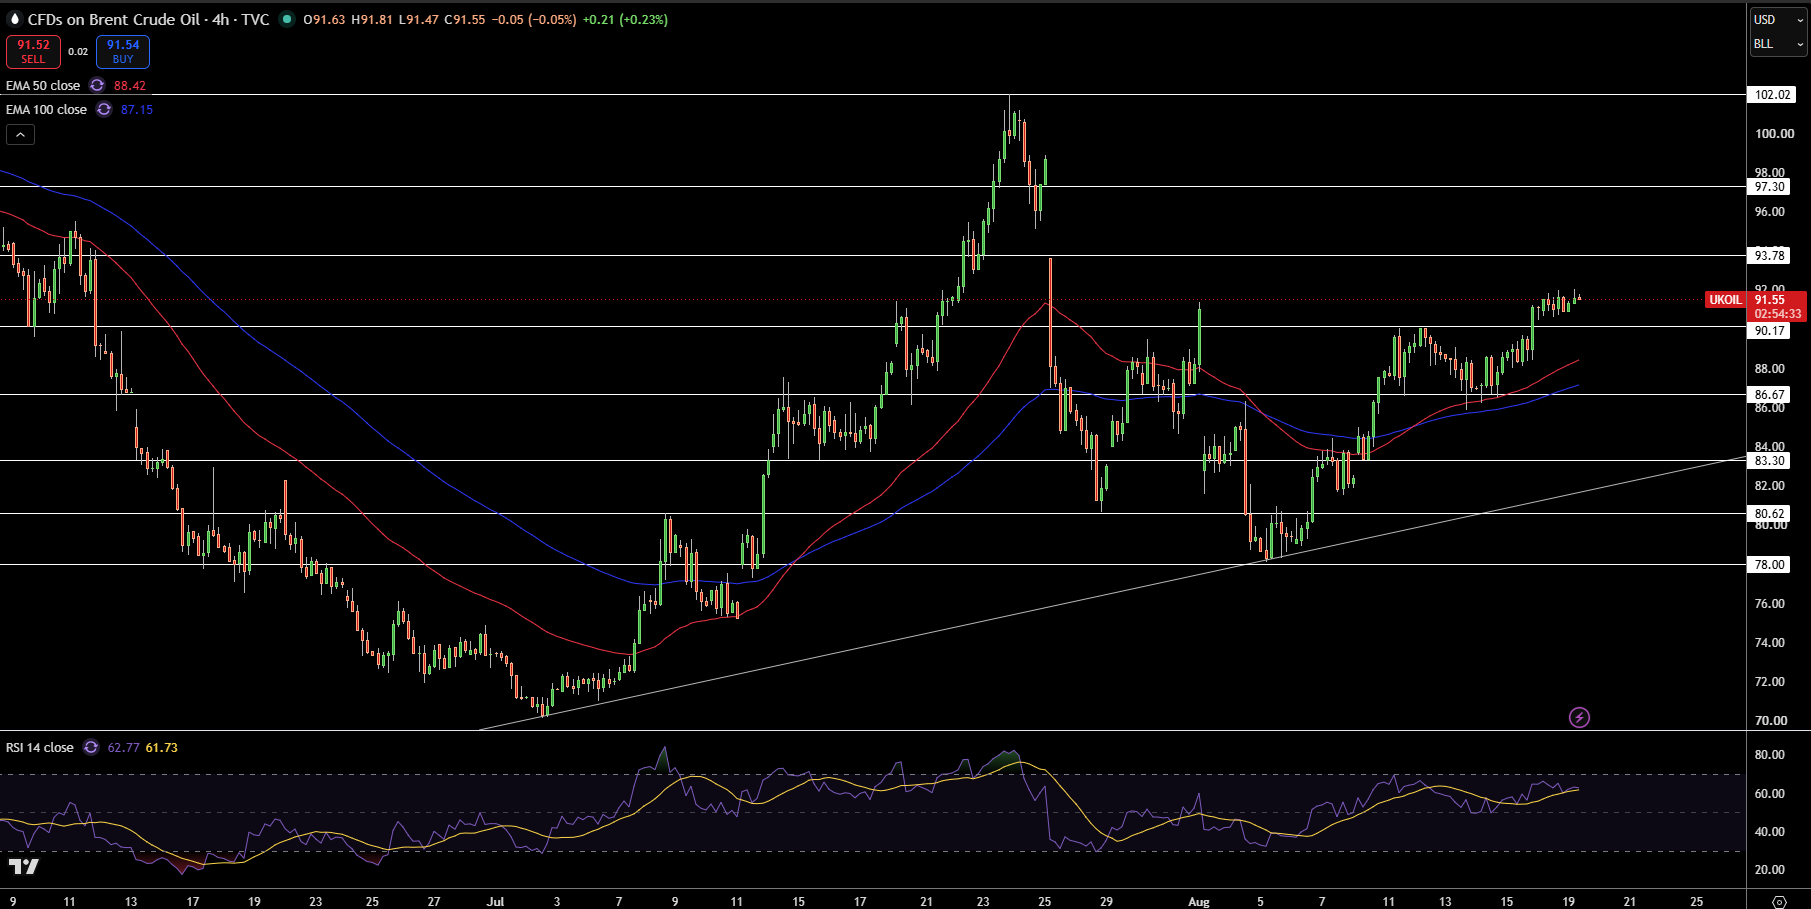Click the RSI 14 refresh icon
The width and height of the screenshot is (1811, 909).
pyautogui.click(x=91, y=748)
